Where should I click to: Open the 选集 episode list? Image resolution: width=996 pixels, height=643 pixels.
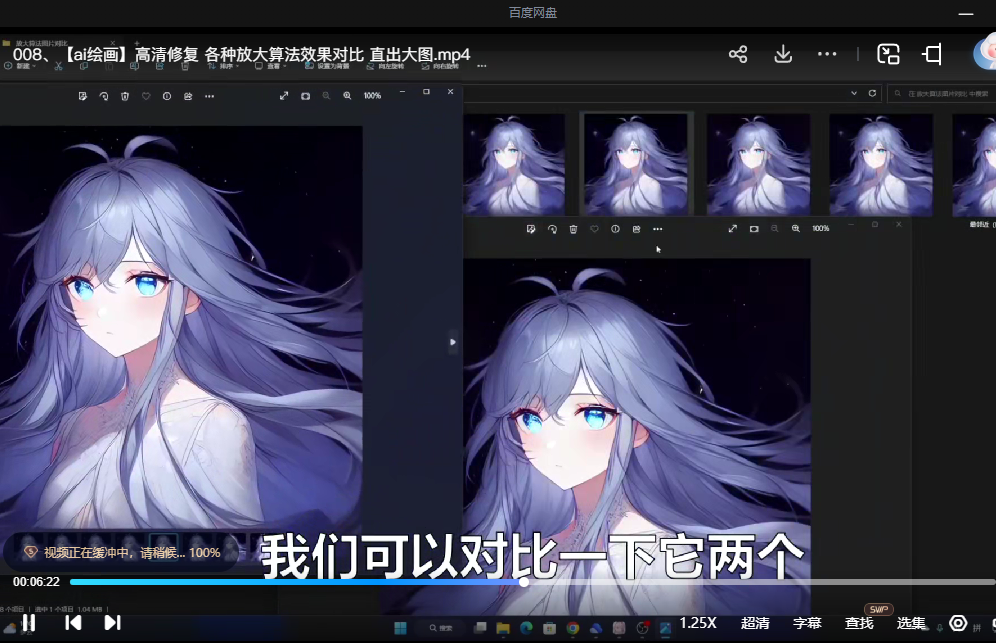tap(912, 623)
